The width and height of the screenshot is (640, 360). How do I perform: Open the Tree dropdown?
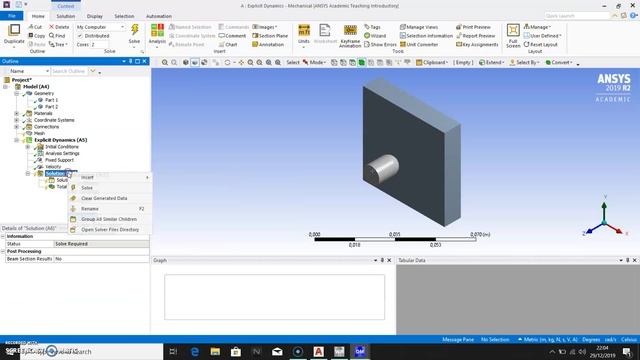[58, 44]
